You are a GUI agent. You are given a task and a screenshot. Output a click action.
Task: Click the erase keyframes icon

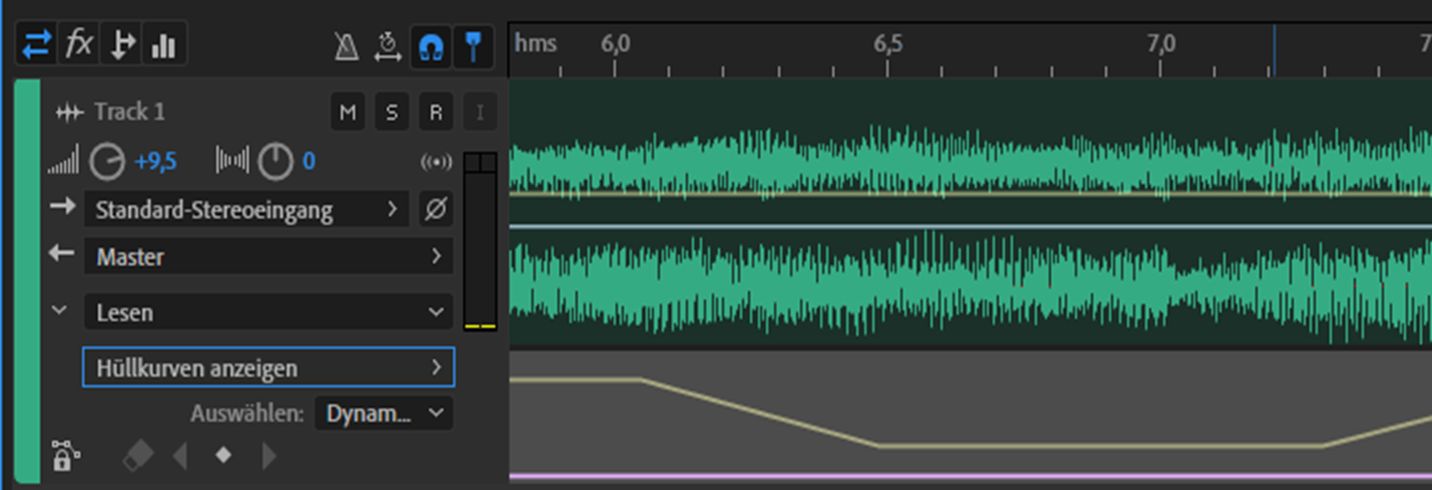coord(138,456)
